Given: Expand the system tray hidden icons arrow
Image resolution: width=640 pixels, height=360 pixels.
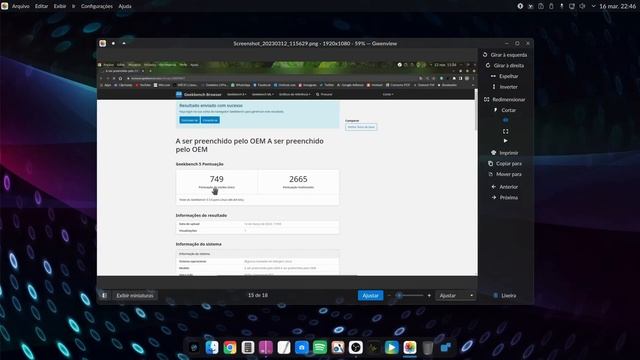Looking at the screenshot, I should 593,6.
